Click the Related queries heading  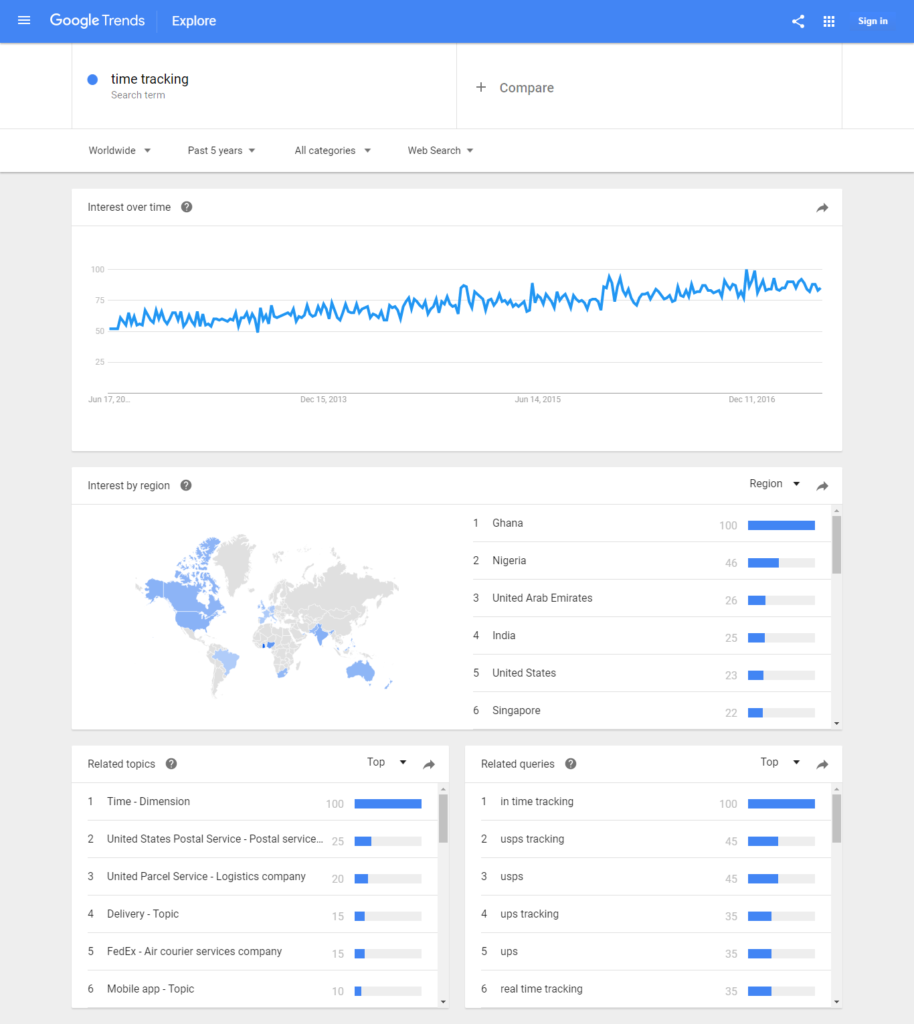pyautogui.click(x=518, y=763)
